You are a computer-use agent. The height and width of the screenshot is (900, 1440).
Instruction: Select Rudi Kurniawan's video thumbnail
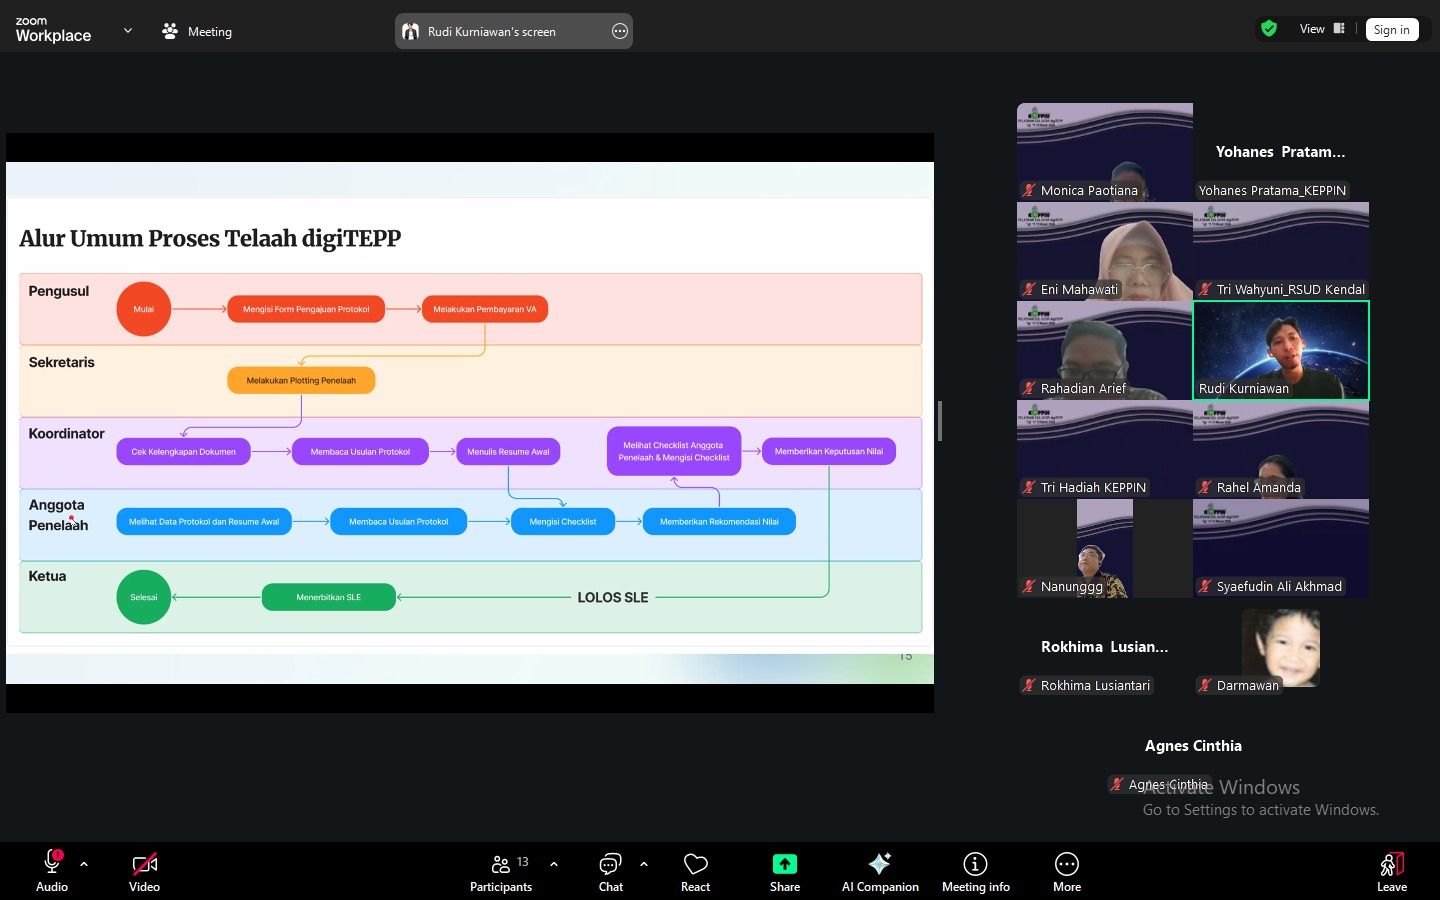click(1280, 350)
